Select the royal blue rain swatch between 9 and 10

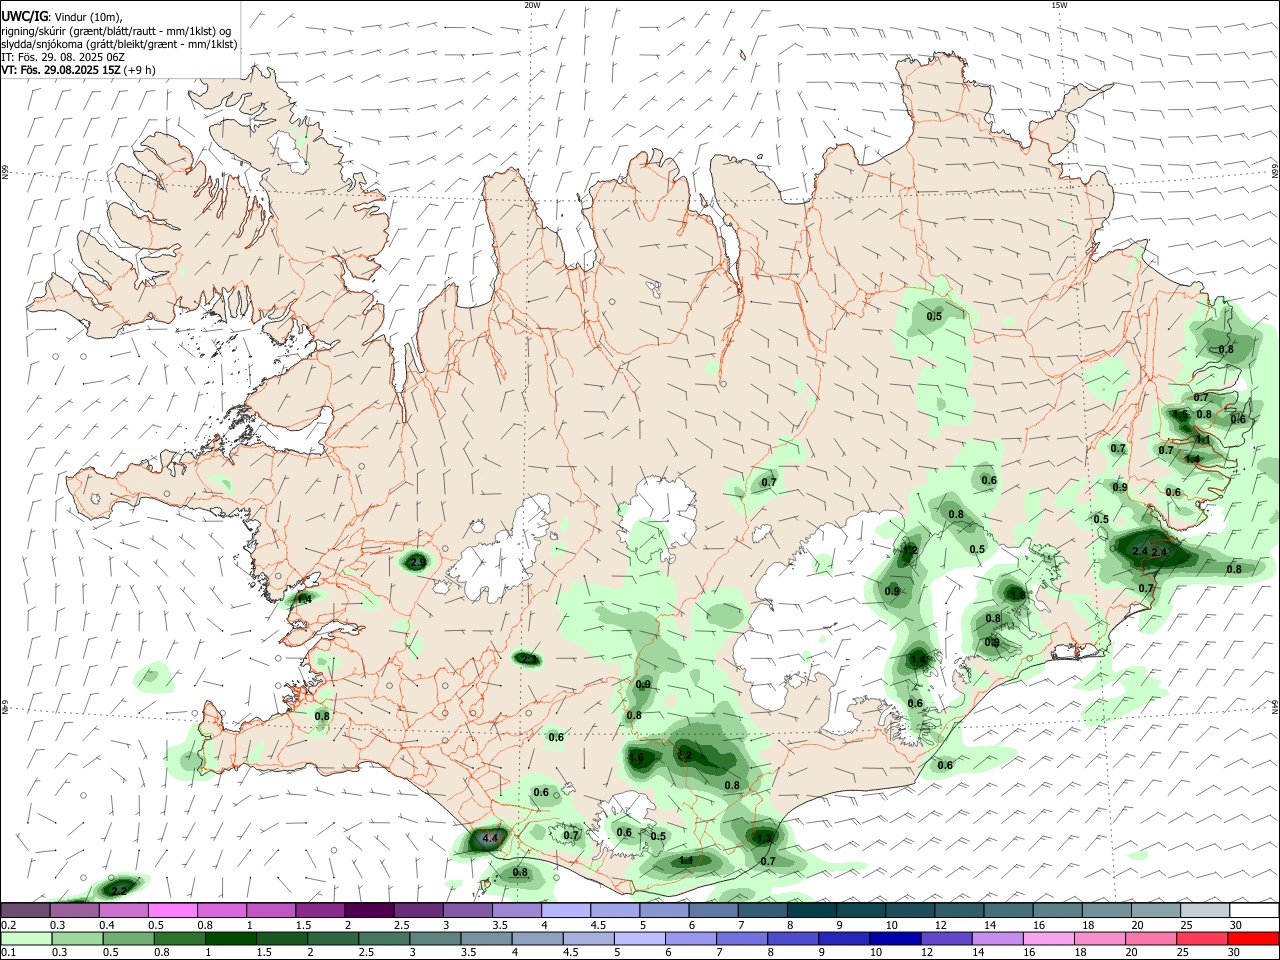(x=843, y=938)
